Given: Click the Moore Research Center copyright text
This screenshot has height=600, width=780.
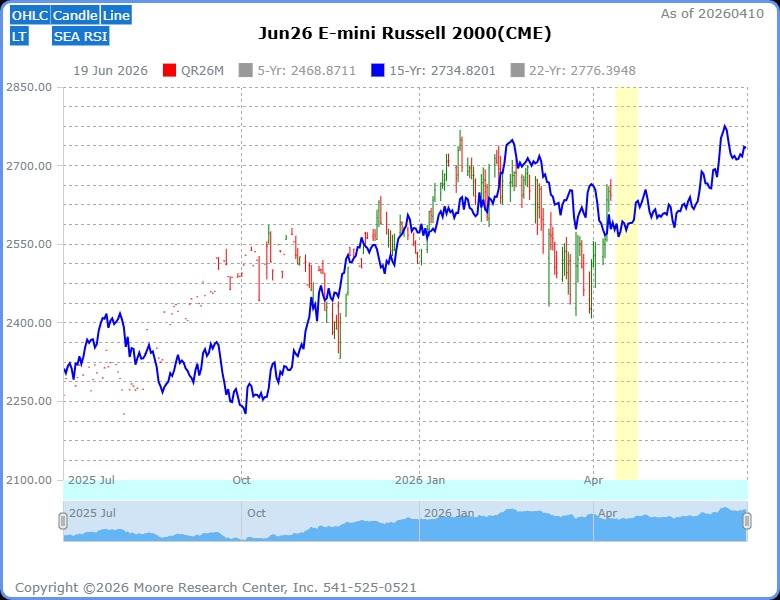Looking at the screenshot, I should click(x=216, y=588).
